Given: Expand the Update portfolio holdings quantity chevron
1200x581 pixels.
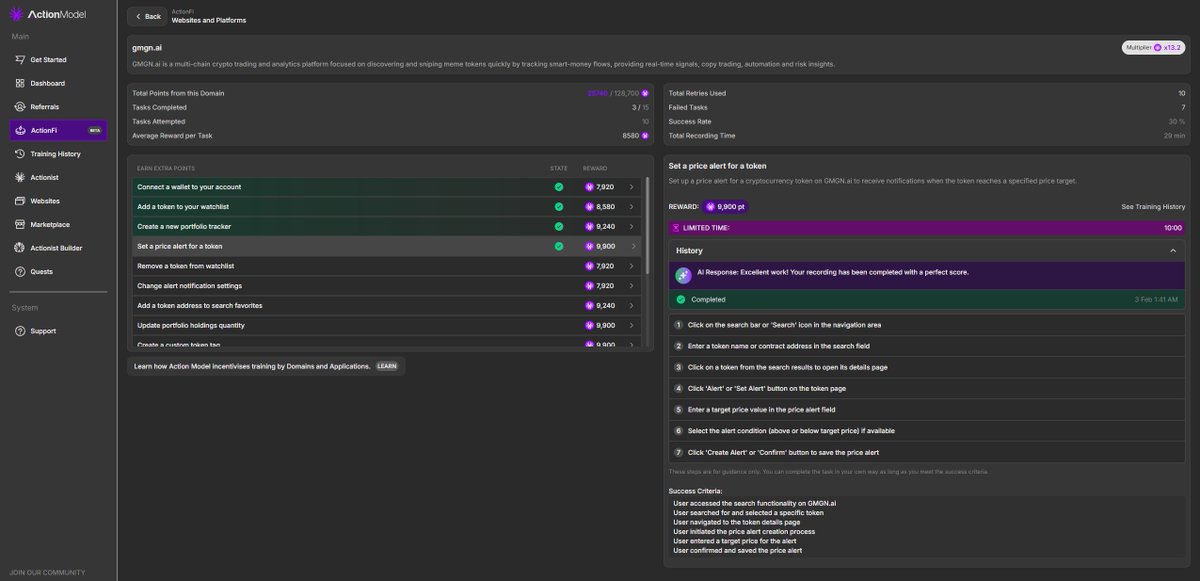Looking at the screenshot, I should pyautogui.click(x=631, y=325).
